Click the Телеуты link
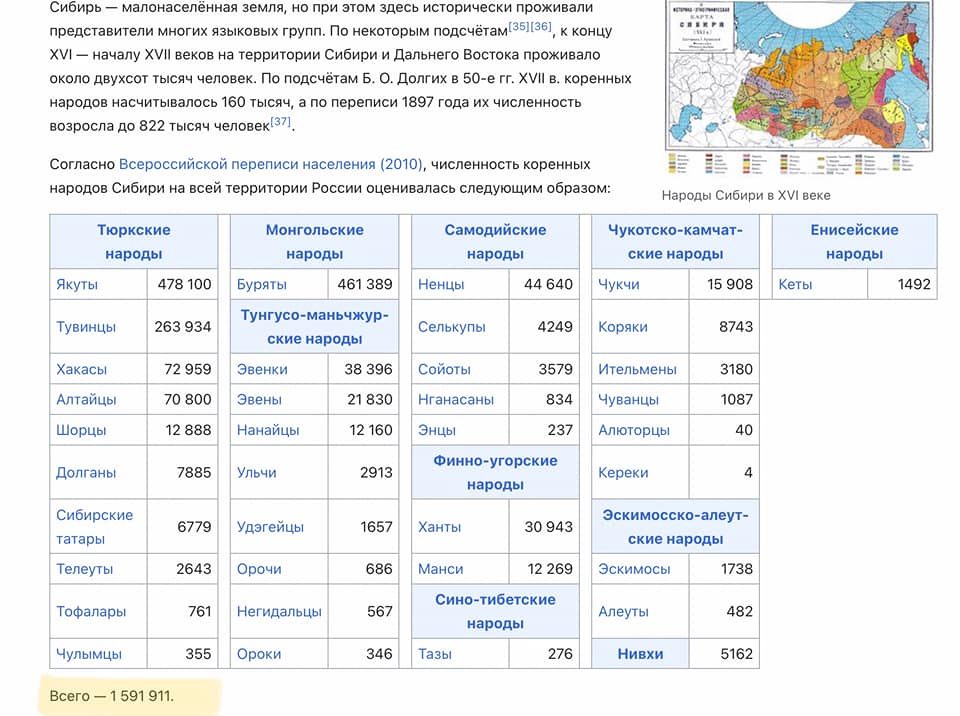 click(84, 569)
